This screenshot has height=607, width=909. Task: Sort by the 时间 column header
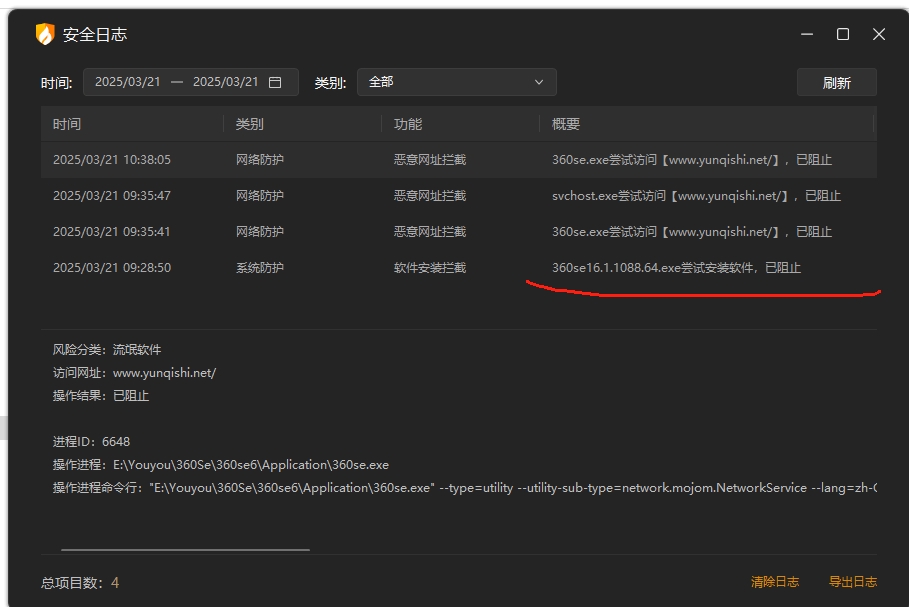click(x=67, y=124)
